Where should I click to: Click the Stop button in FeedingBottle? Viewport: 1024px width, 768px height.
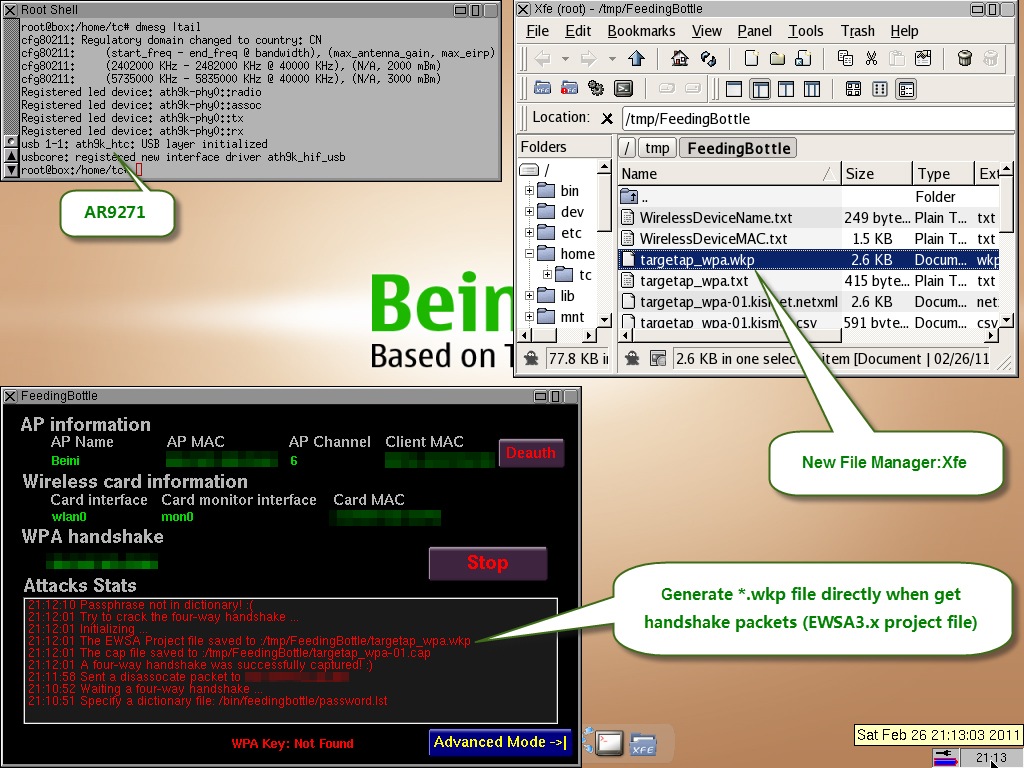(x=488, y=563)
